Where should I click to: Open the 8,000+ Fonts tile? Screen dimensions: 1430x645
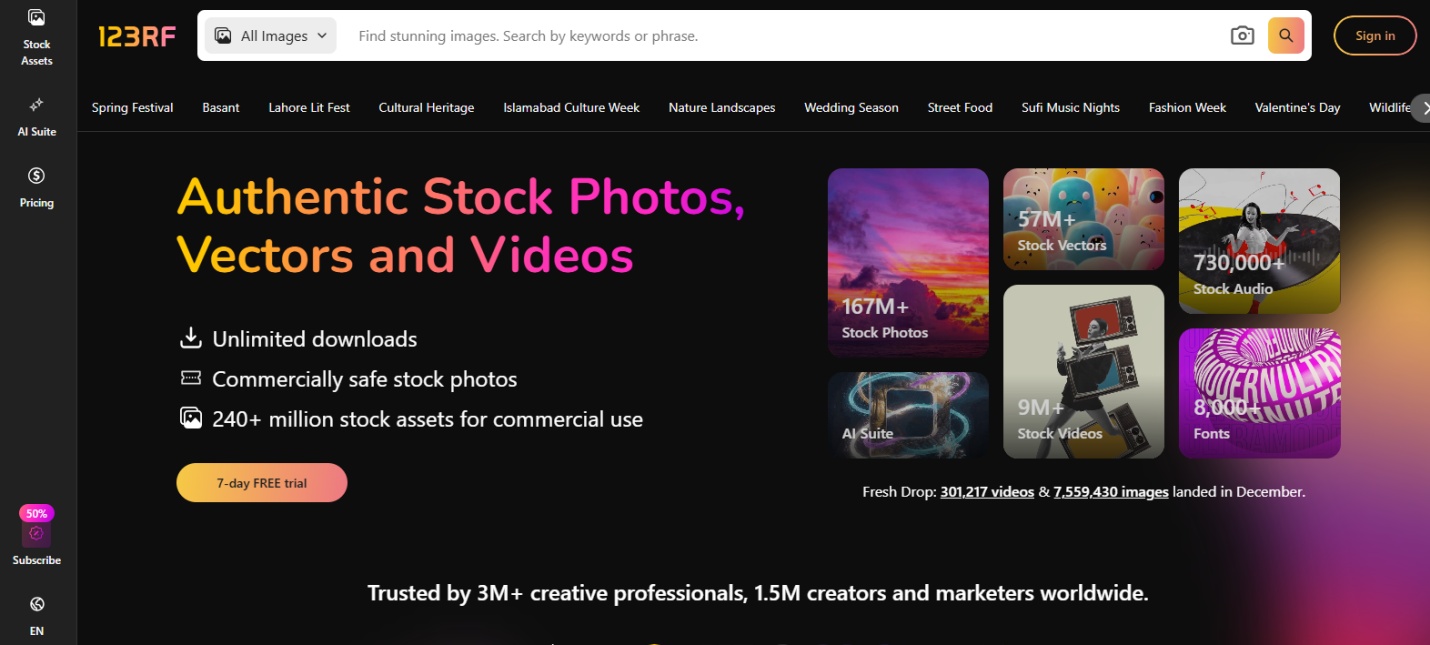click(1259, 393)
